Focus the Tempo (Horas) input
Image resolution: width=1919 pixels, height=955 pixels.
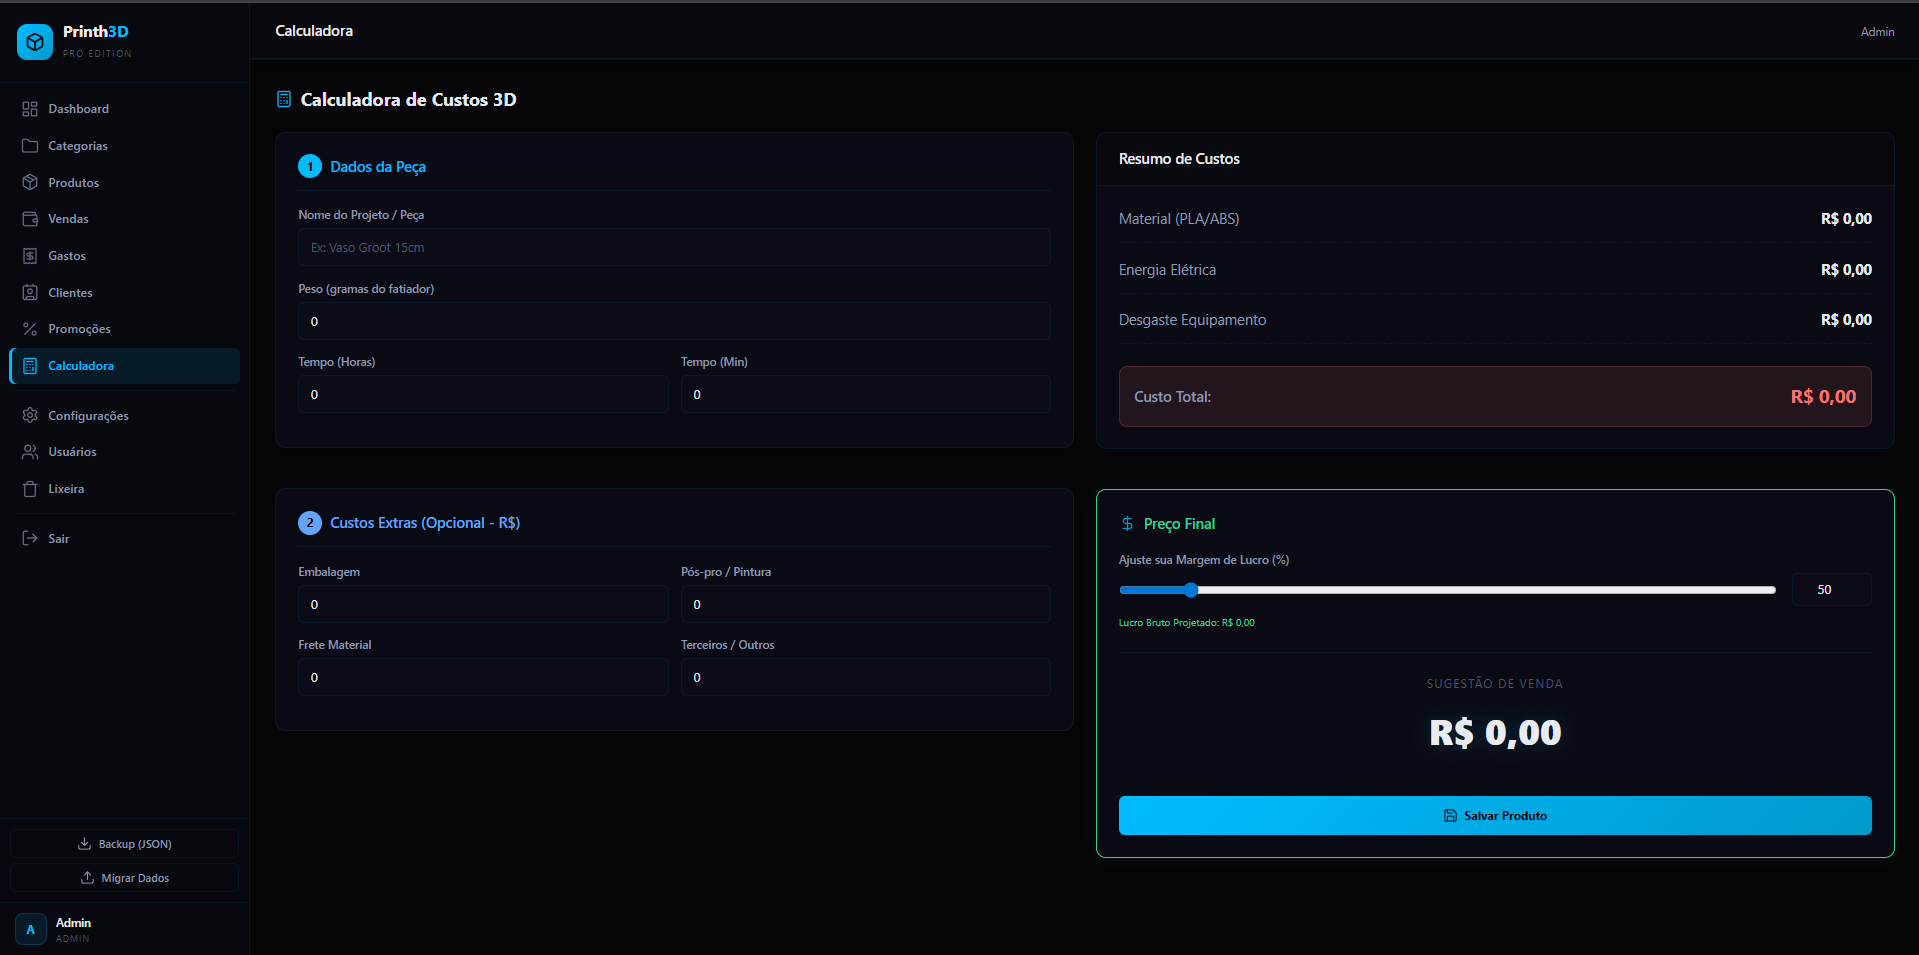(x=483, y=394)
